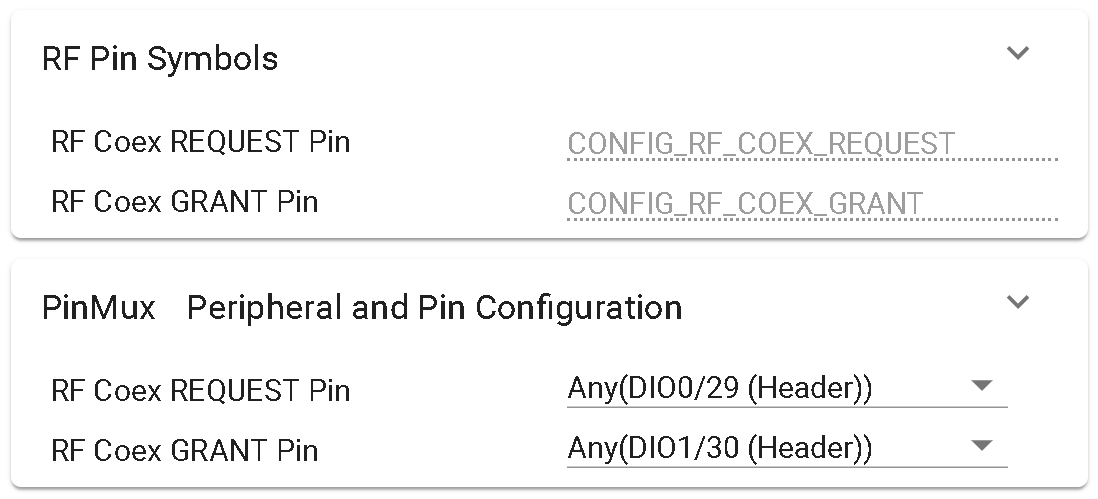Click the dotted underline below CONFIG_RF_COEX_REQUEST

pos(812,160)
